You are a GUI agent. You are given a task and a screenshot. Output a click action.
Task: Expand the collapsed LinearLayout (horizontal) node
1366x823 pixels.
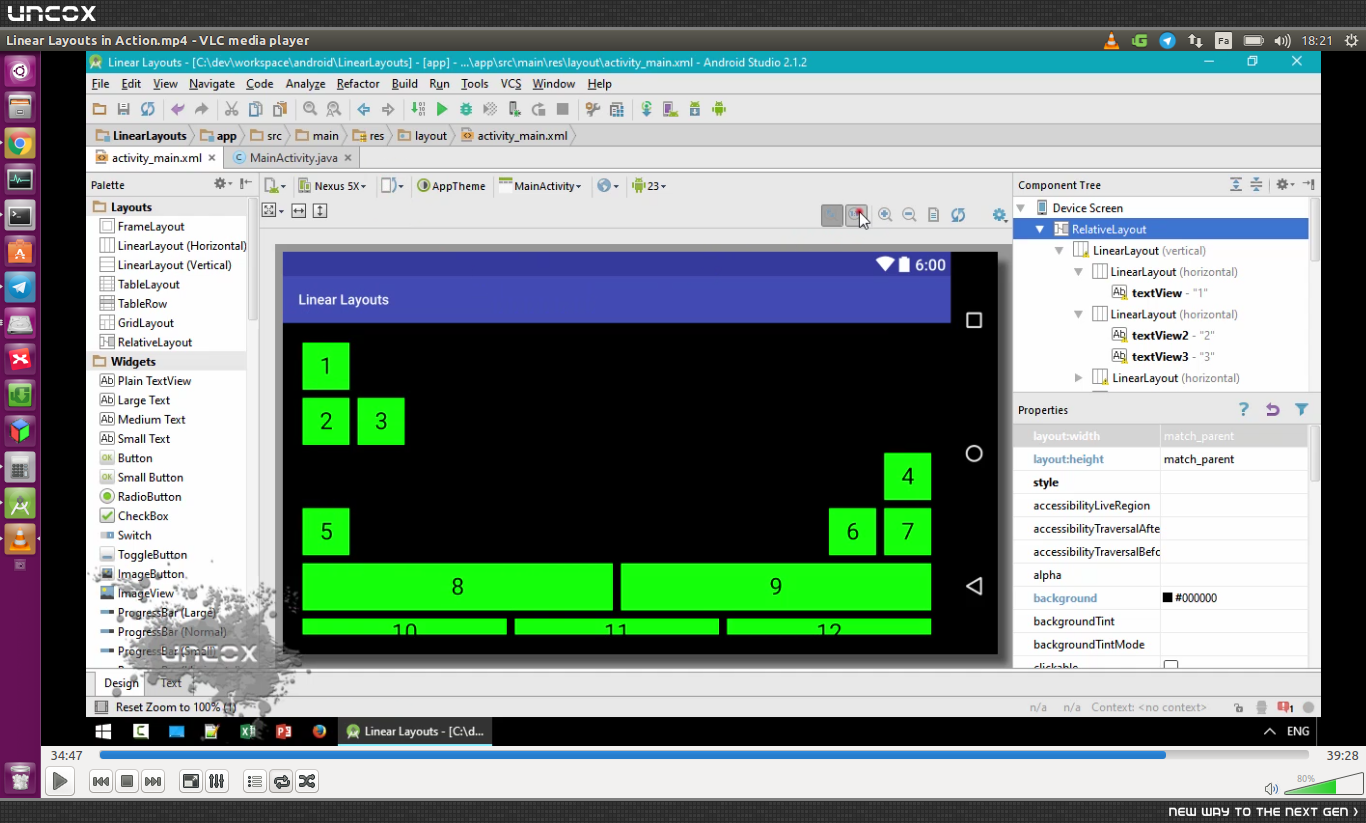tap(1078, 378)
